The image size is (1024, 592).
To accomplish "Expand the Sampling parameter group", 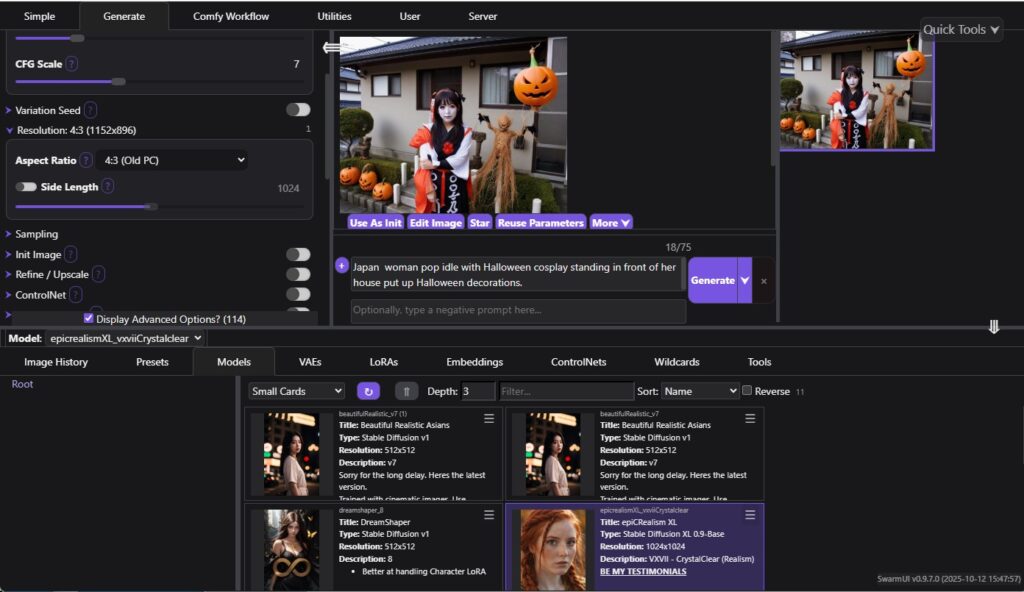I will pyautogui.click(x=37, y=234).
